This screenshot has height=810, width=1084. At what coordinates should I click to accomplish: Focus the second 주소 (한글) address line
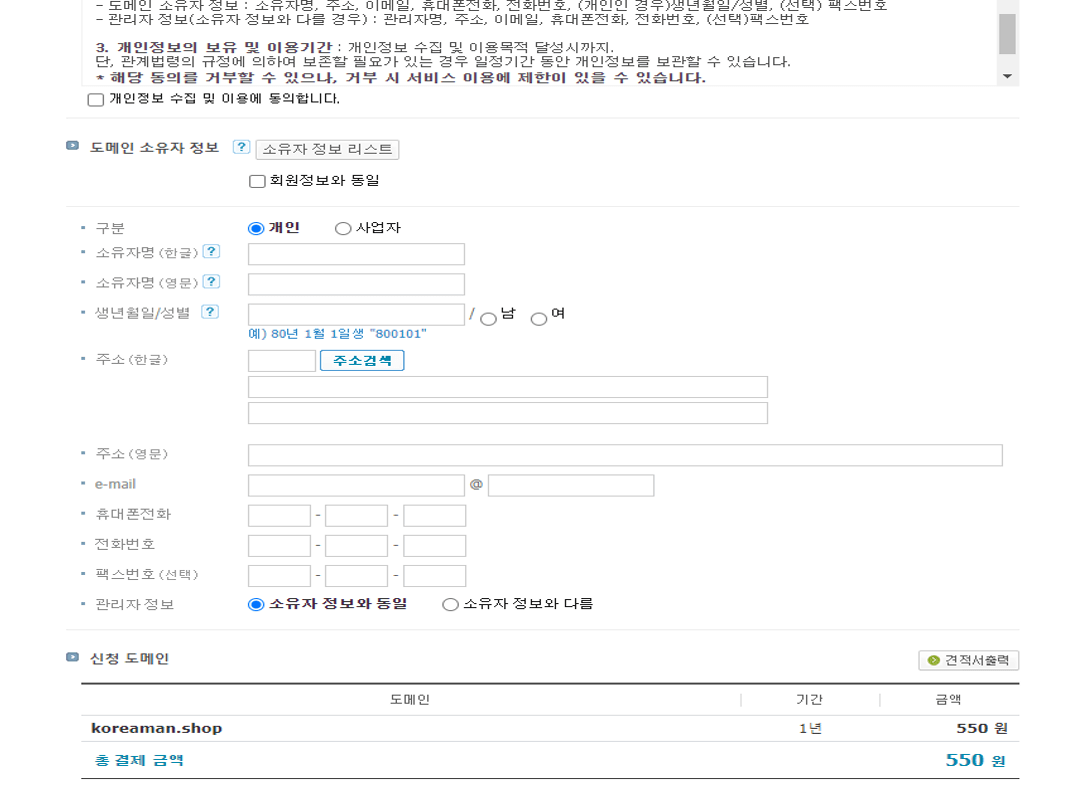point(507,413)
